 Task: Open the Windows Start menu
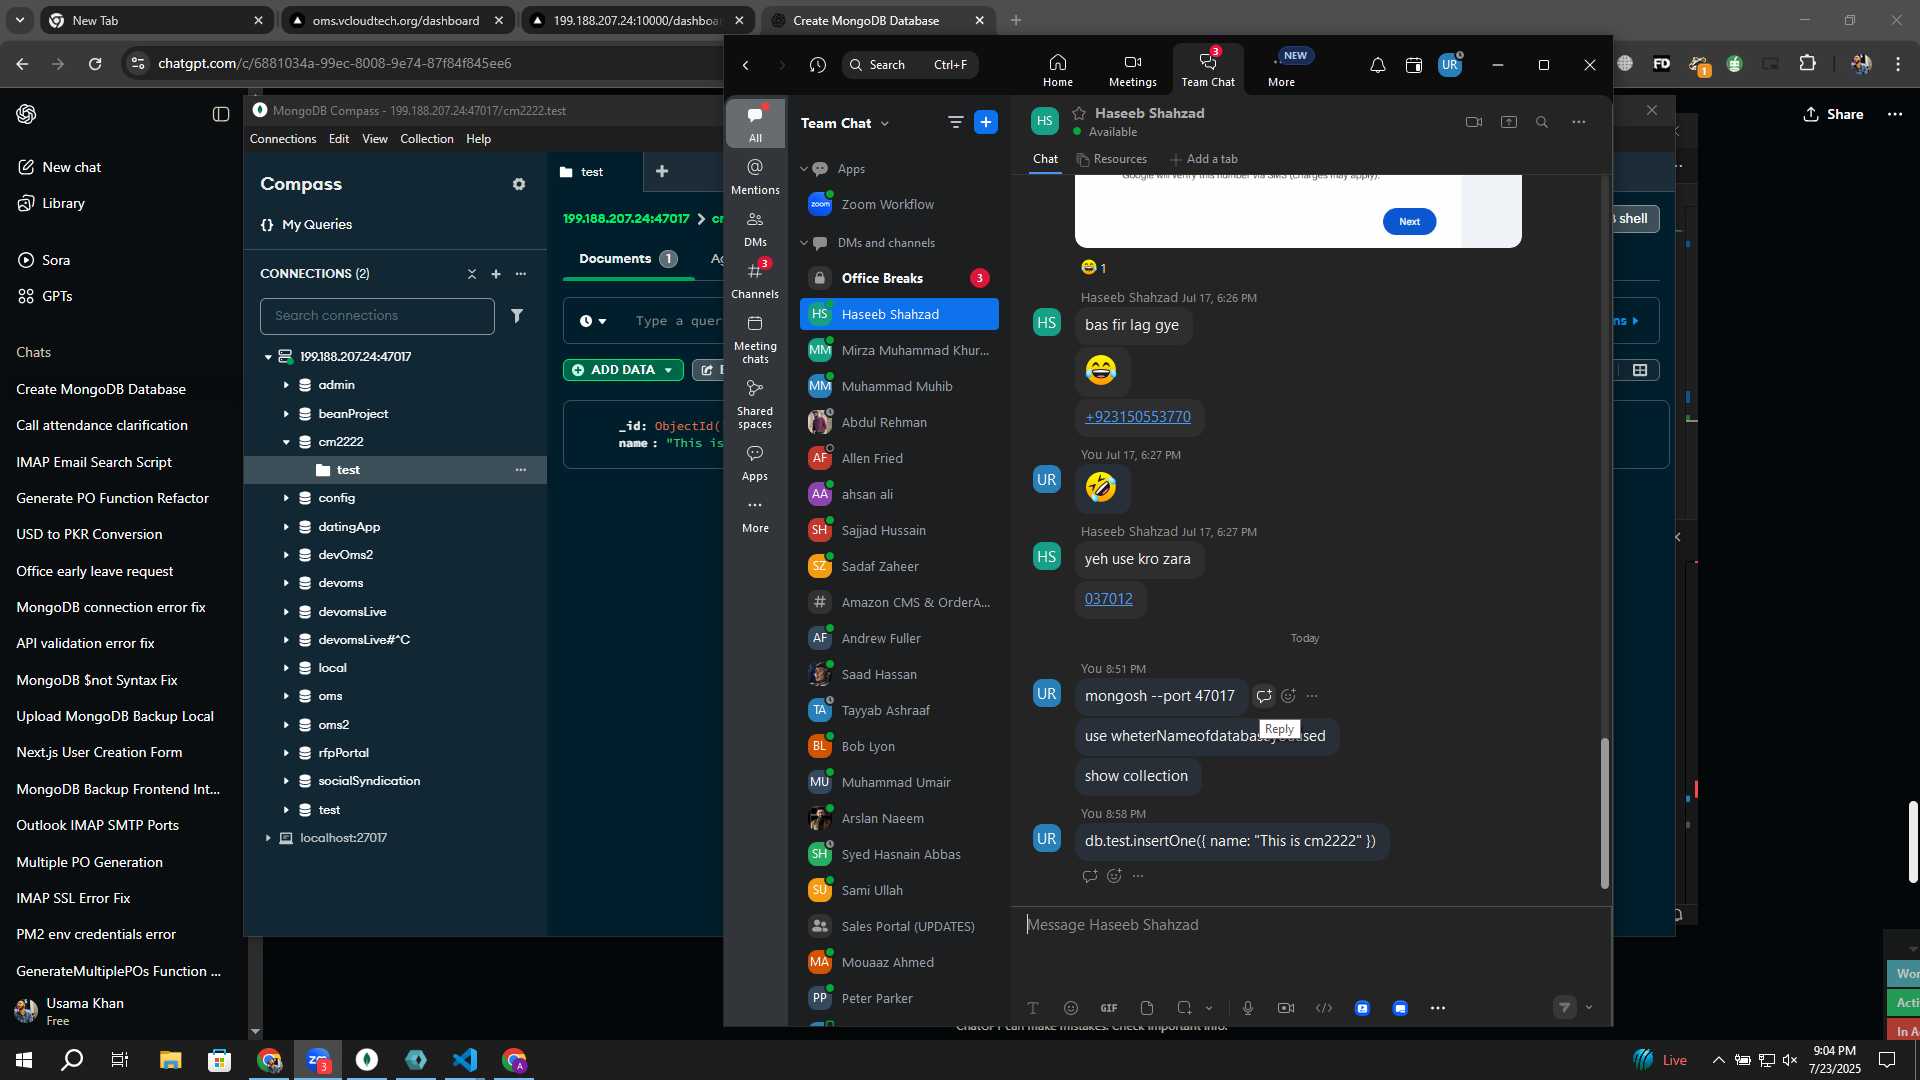tap(24, 1060)
